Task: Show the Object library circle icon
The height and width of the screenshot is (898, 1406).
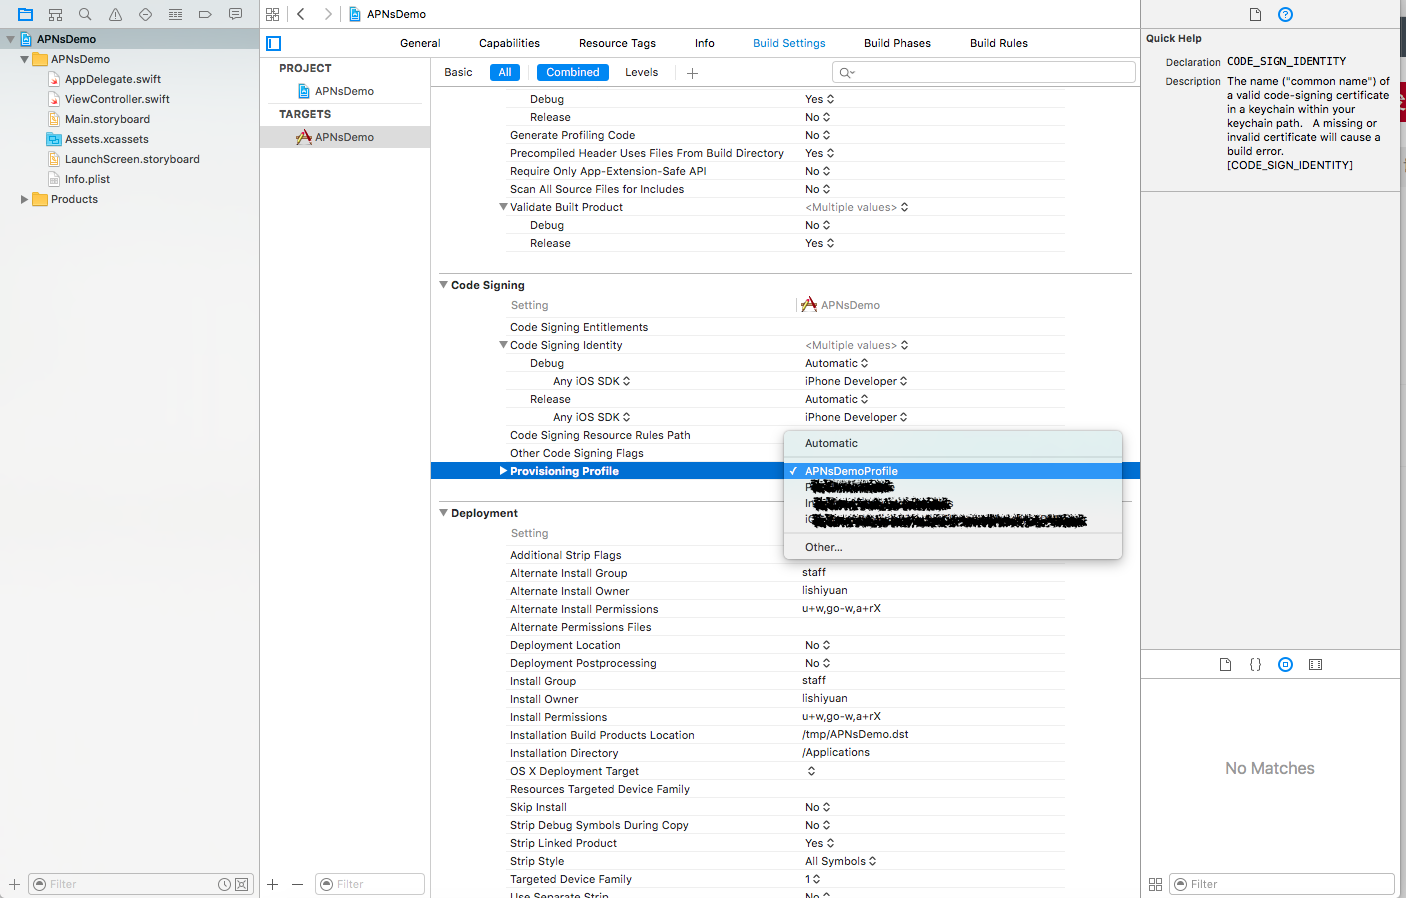Action: 1285,664
